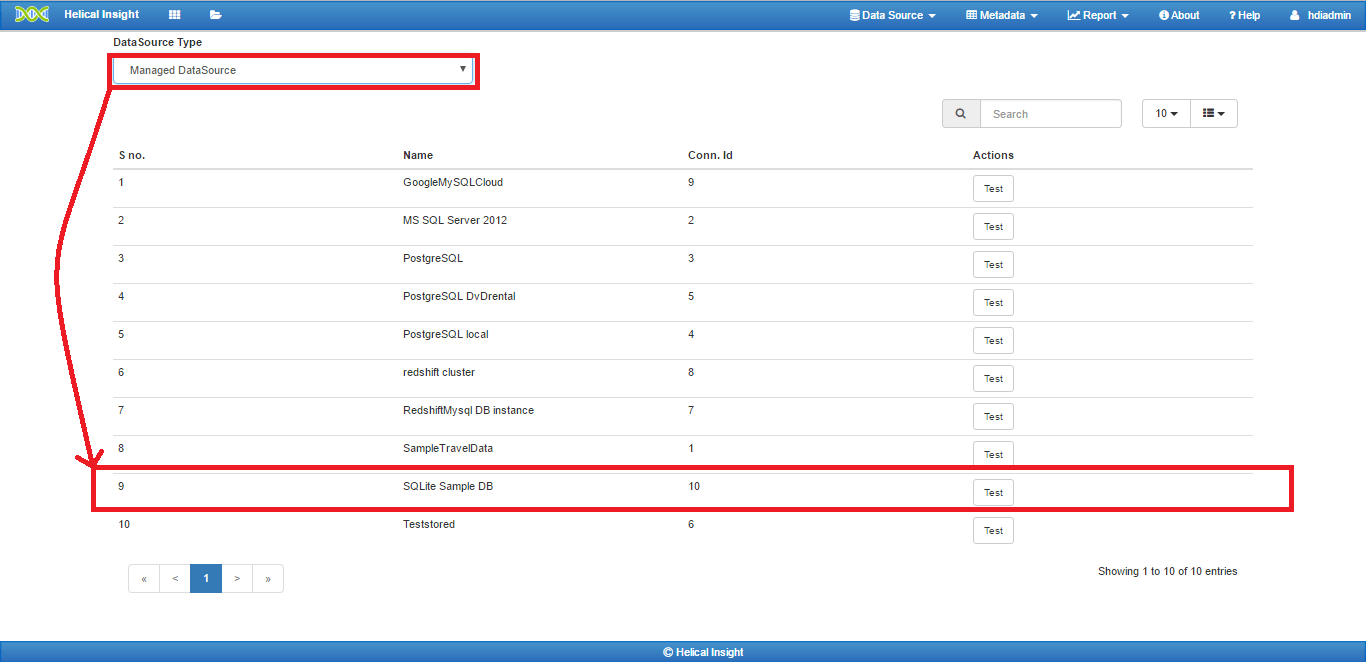Select the RedshiftMysql DB instance name cell
Viewport: 1366px width, 662px height.
tap(468, 410)
